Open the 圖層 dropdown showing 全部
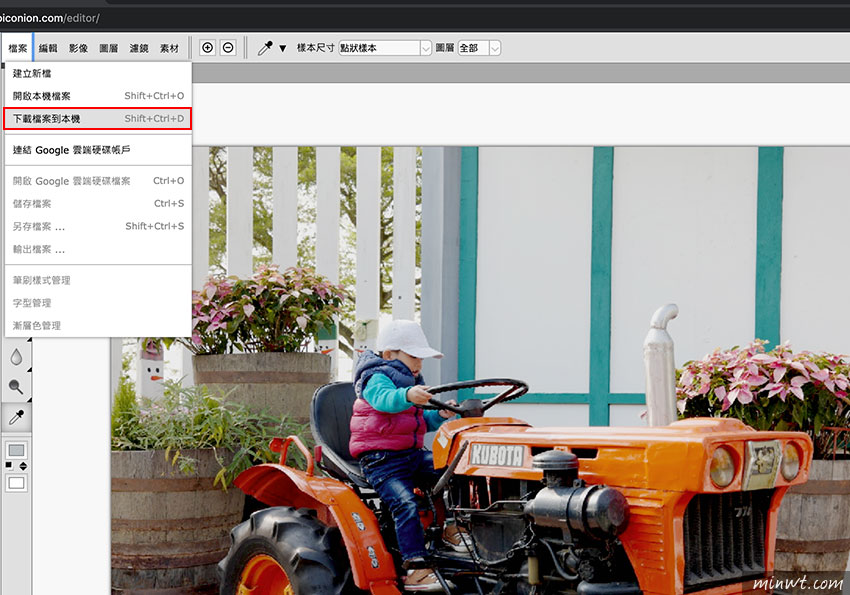The width and height of the screenshot is (850, 595). (479, 48)
